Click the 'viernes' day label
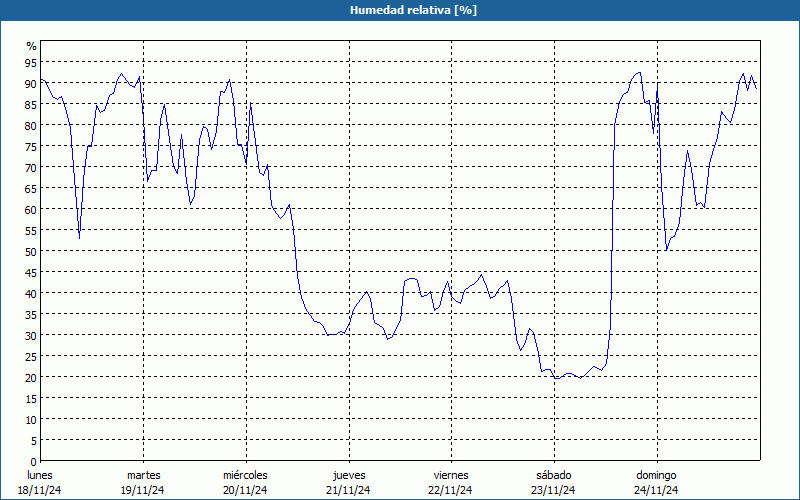 point(451,475)
